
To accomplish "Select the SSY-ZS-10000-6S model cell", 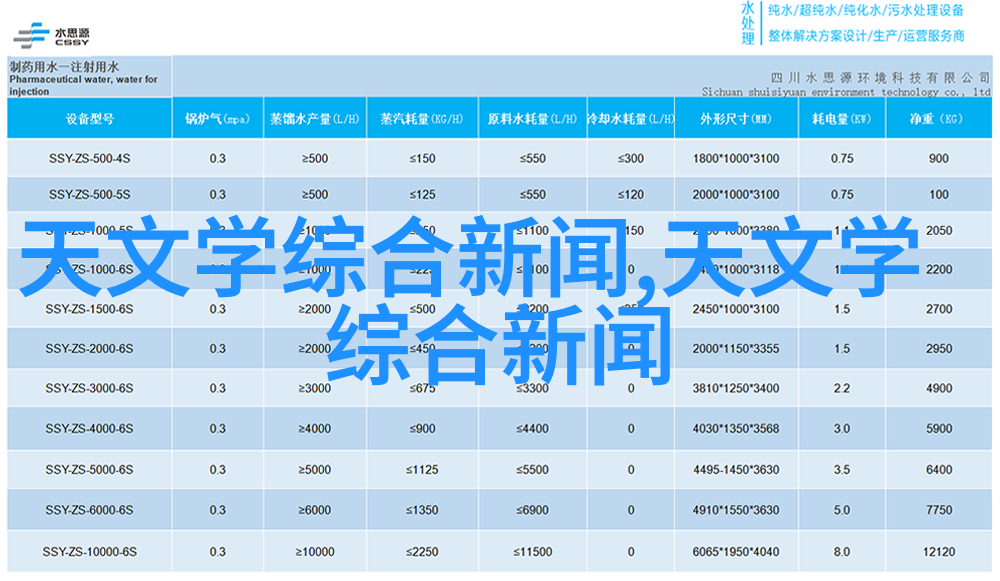I will tap(89, 552).
